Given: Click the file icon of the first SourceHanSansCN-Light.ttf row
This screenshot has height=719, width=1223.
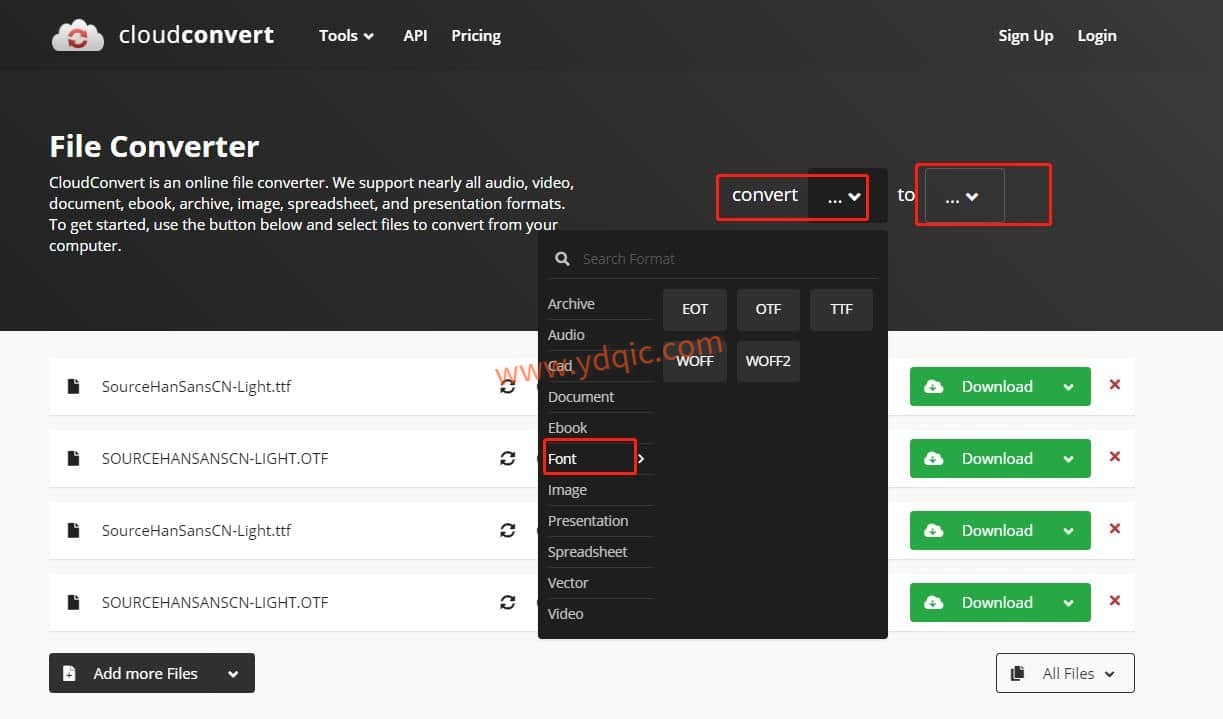Looking at the screenshot, I should click(73, 387).
